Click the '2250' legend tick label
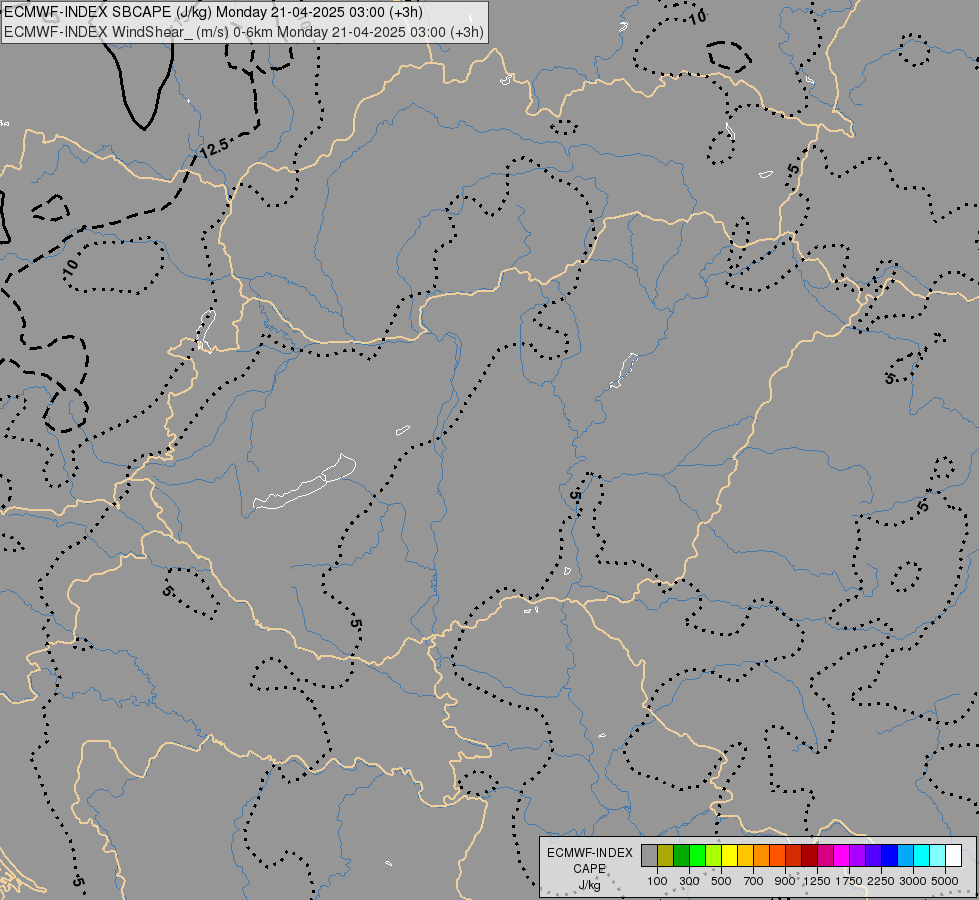The height and width of the screenshot is (900, 979). point(881,881)
